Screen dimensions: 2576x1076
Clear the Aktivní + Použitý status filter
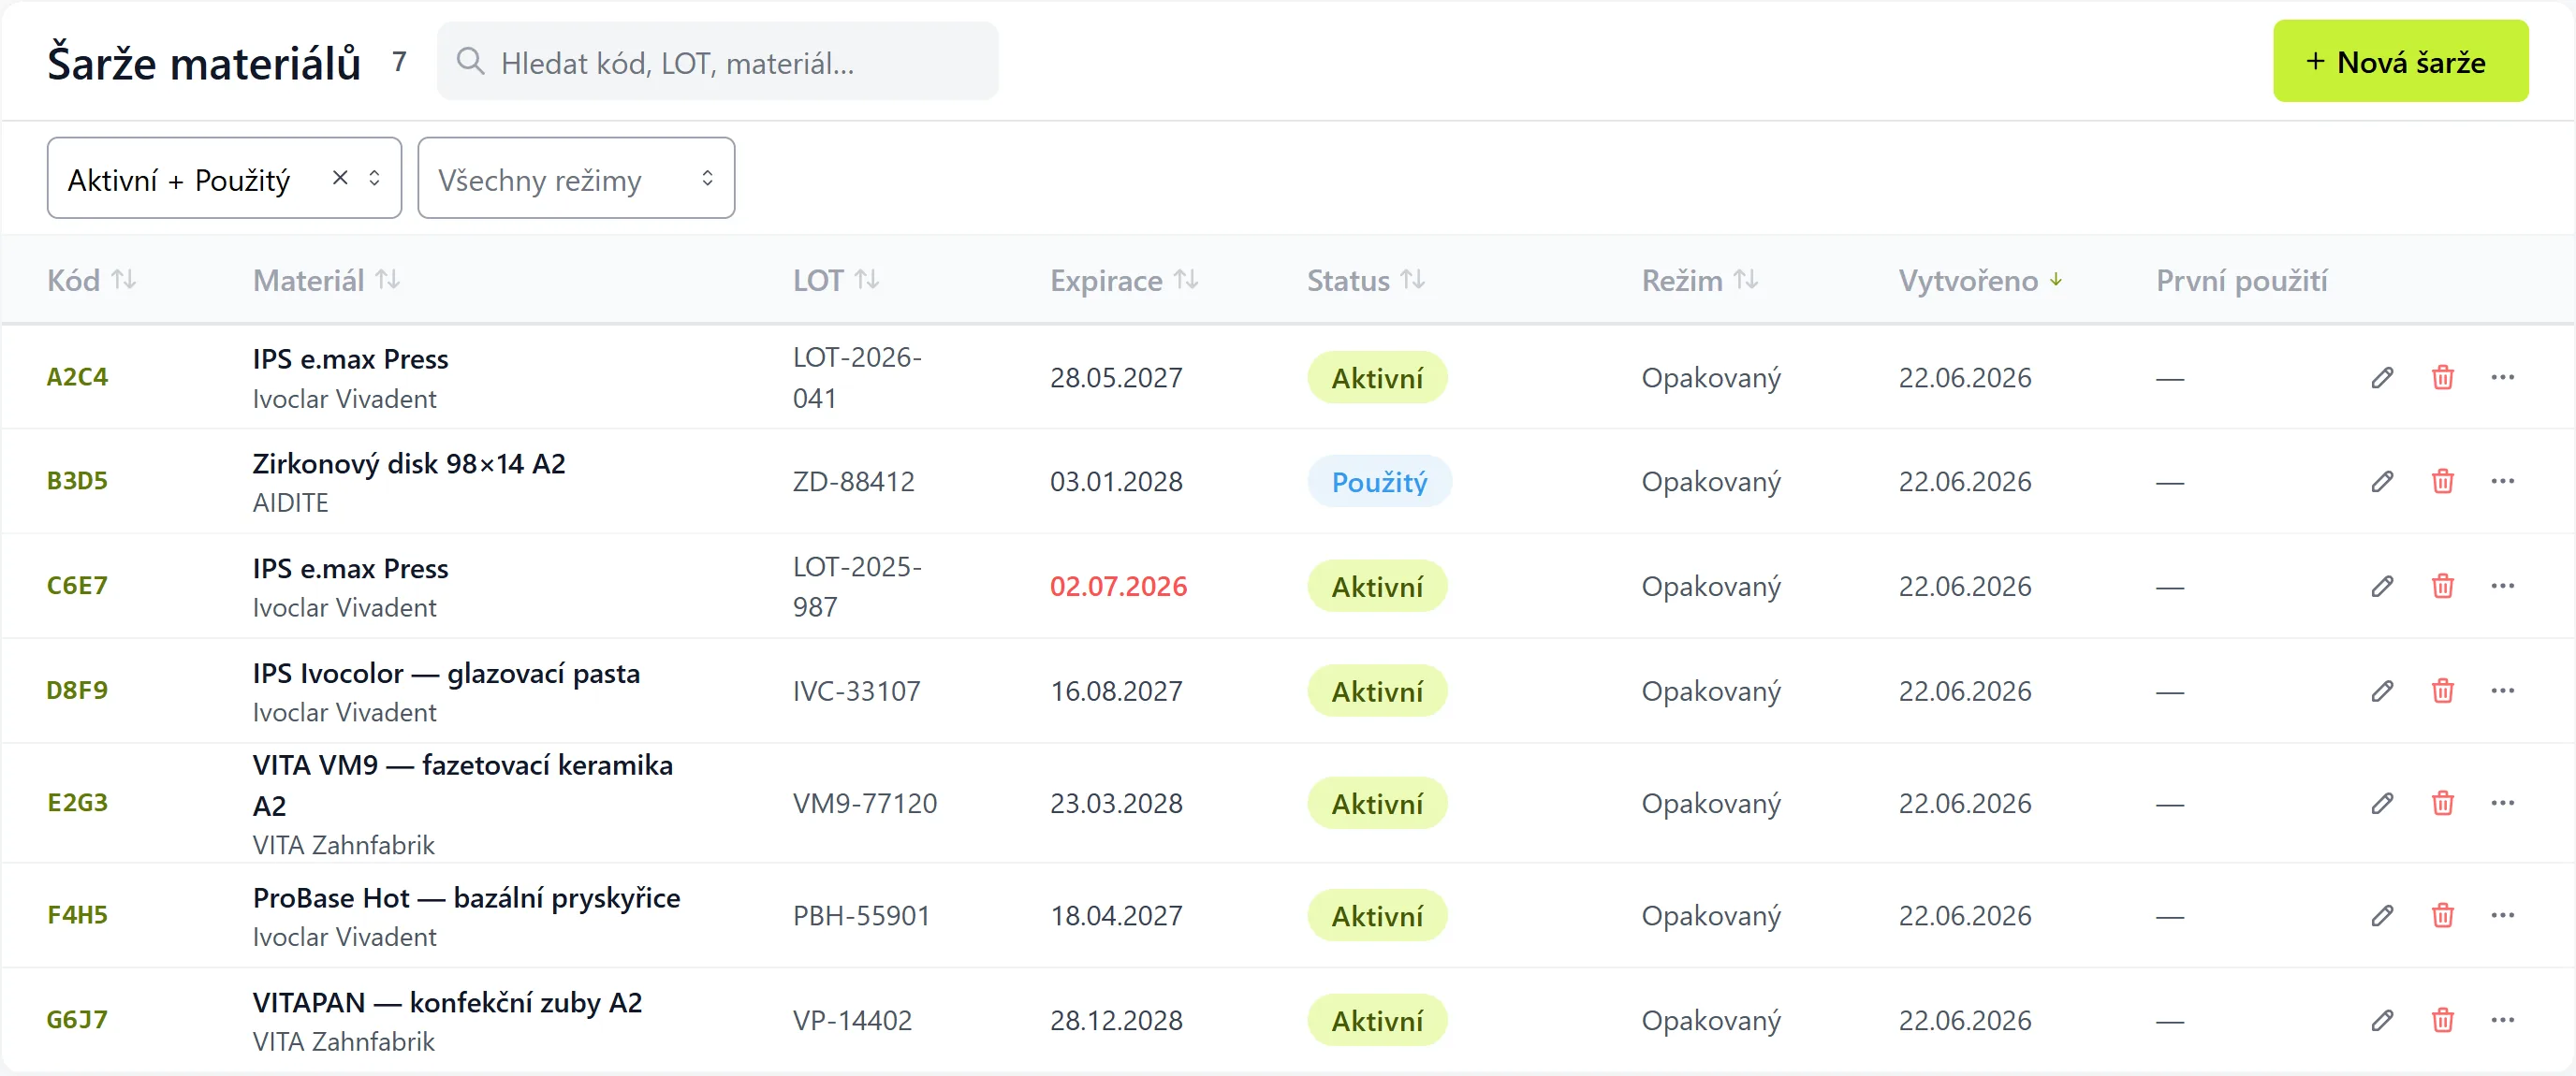(x=340, y=177)
